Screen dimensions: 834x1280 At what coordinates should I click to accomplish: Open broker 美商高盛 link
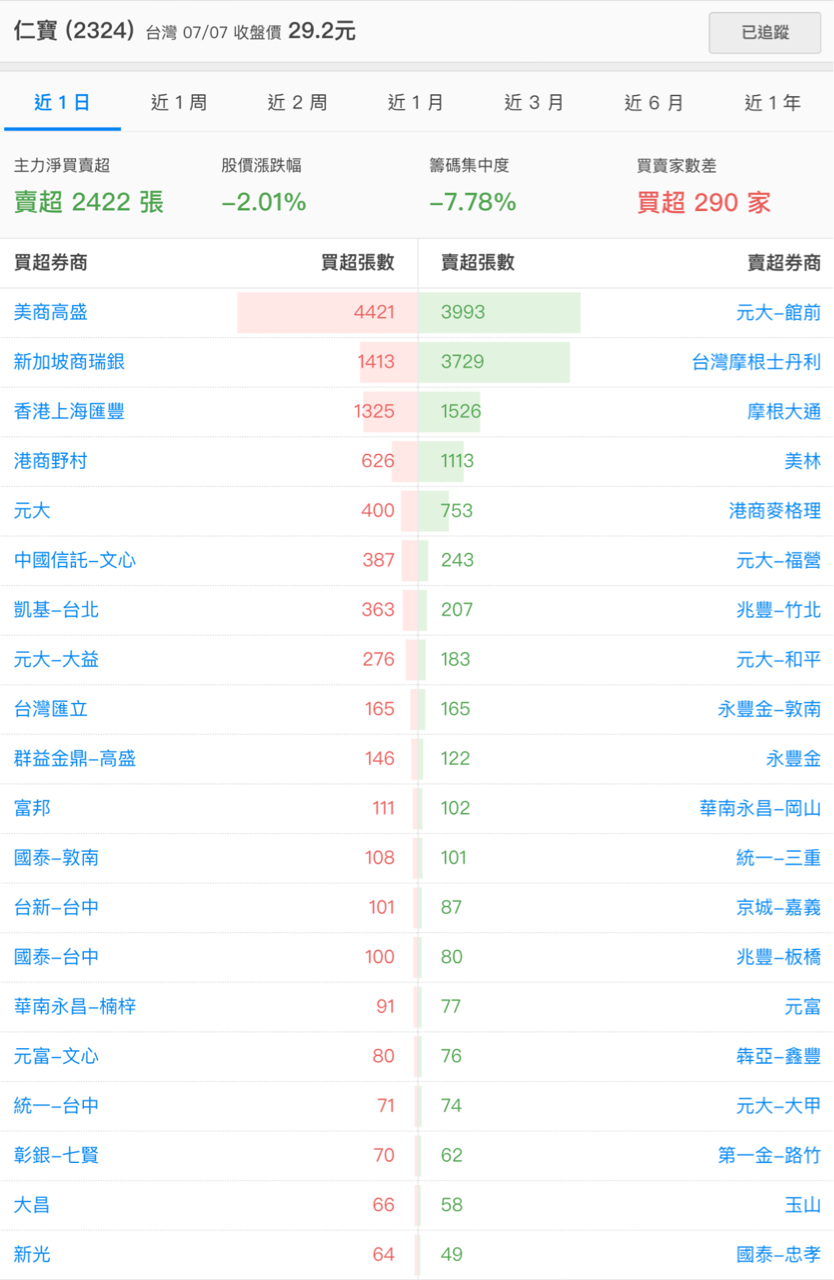click(x=51, y=312)
